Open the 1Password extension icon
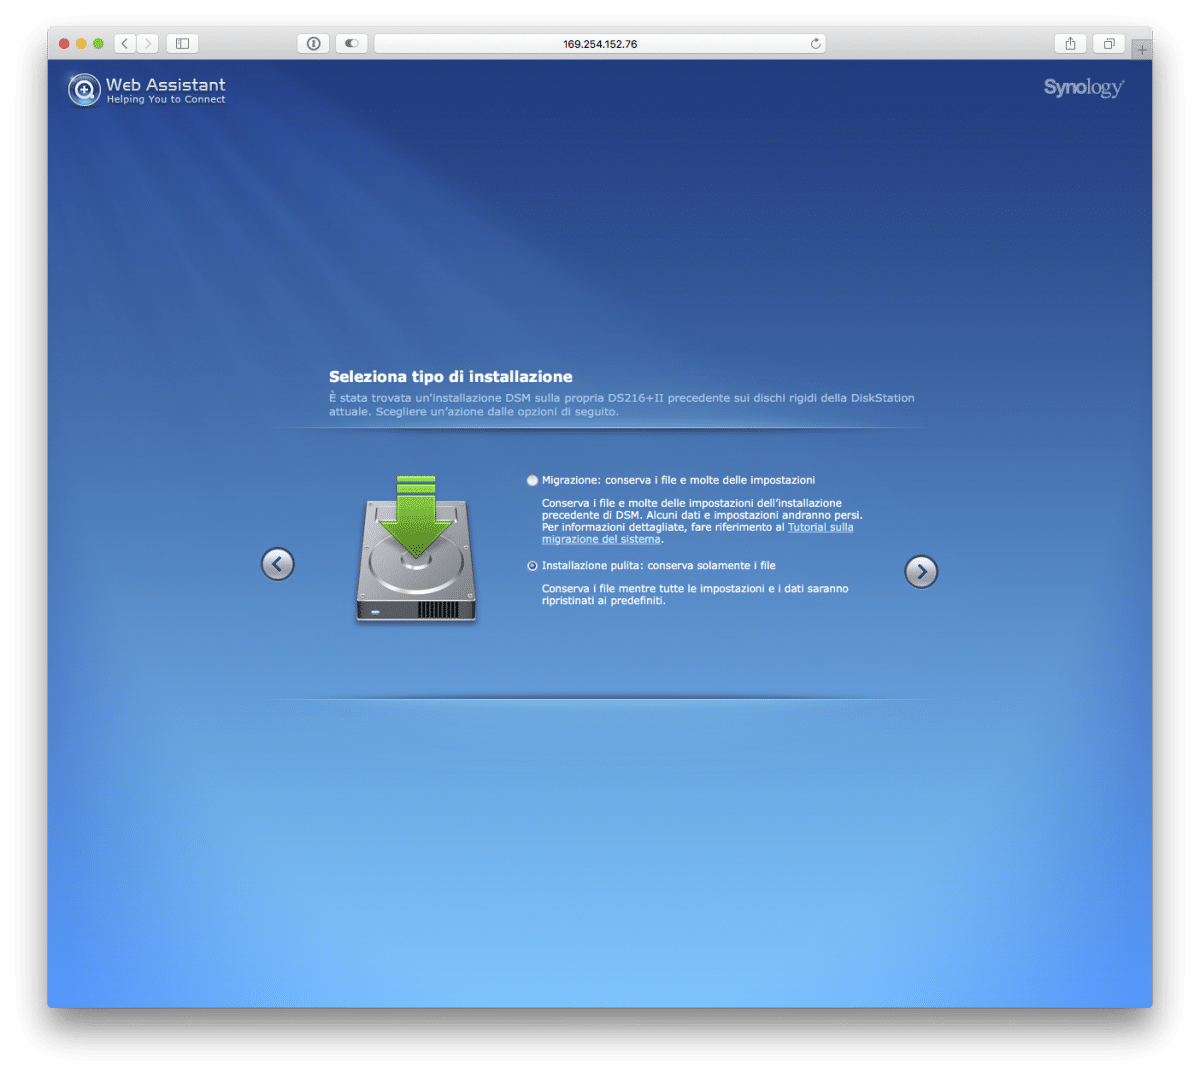1200x1076 pixels. (313, 43)
